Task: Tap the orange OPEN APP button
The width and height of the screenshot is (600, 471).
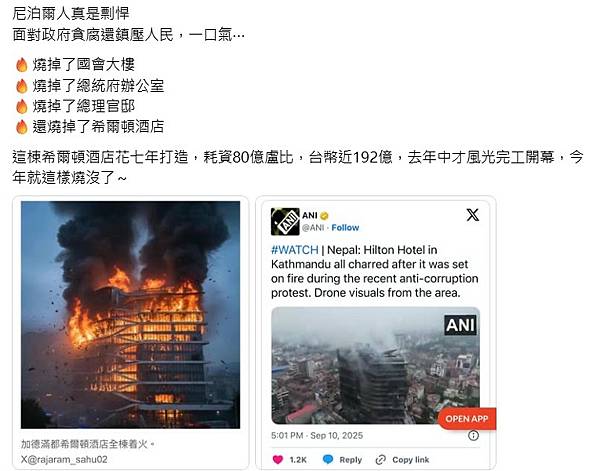Action: coord(467,419)
